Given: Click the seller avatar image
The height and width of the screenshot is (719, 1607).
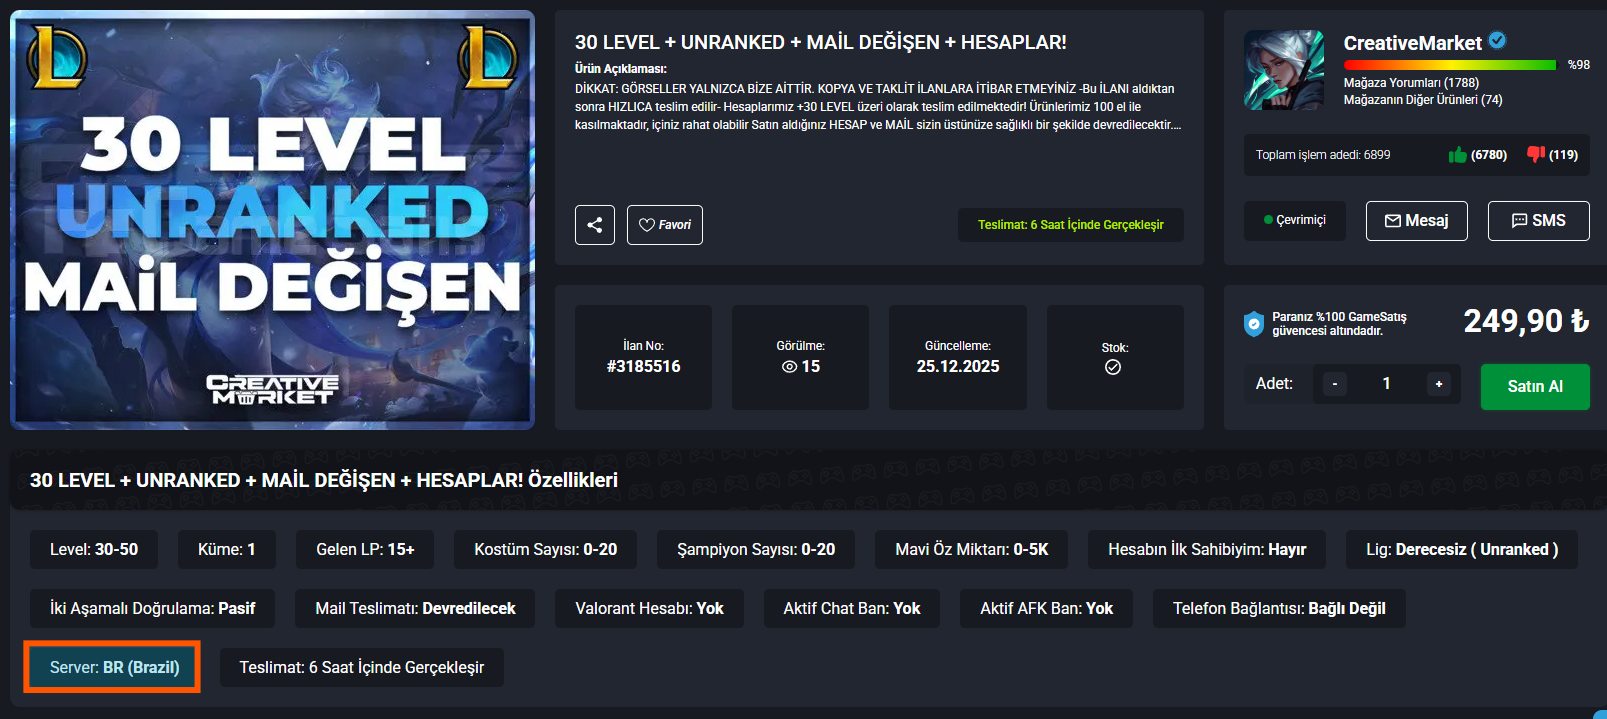Looking at the screenshot, I should [x=1284, y=69].
